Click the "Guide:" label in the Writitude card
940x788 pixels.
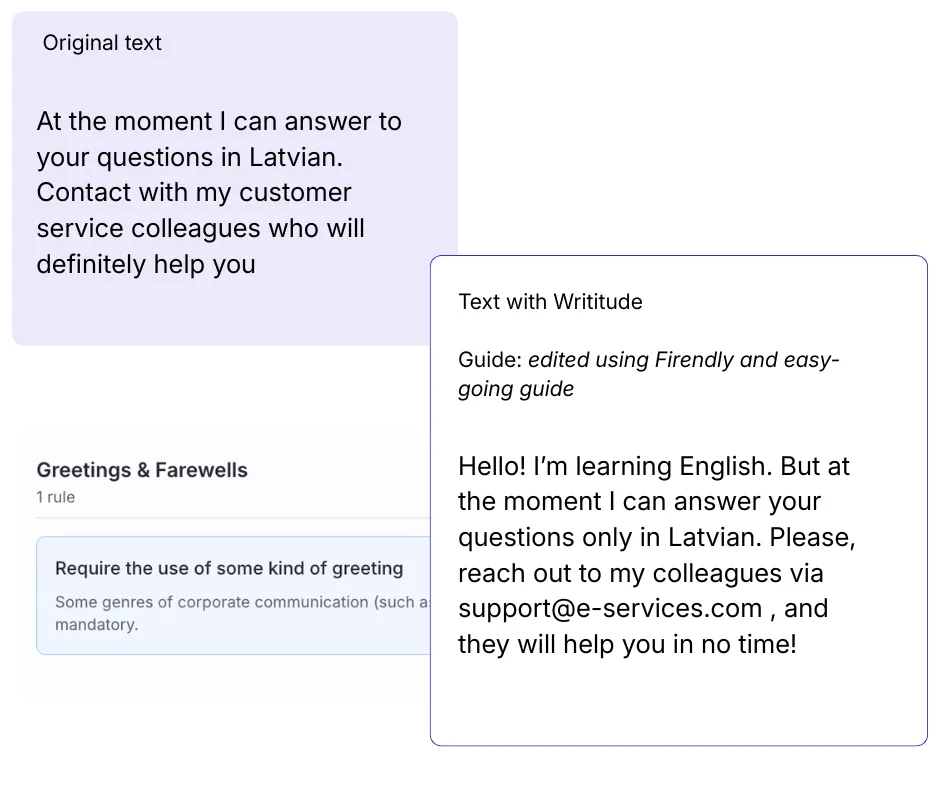[x=490, y=360]
